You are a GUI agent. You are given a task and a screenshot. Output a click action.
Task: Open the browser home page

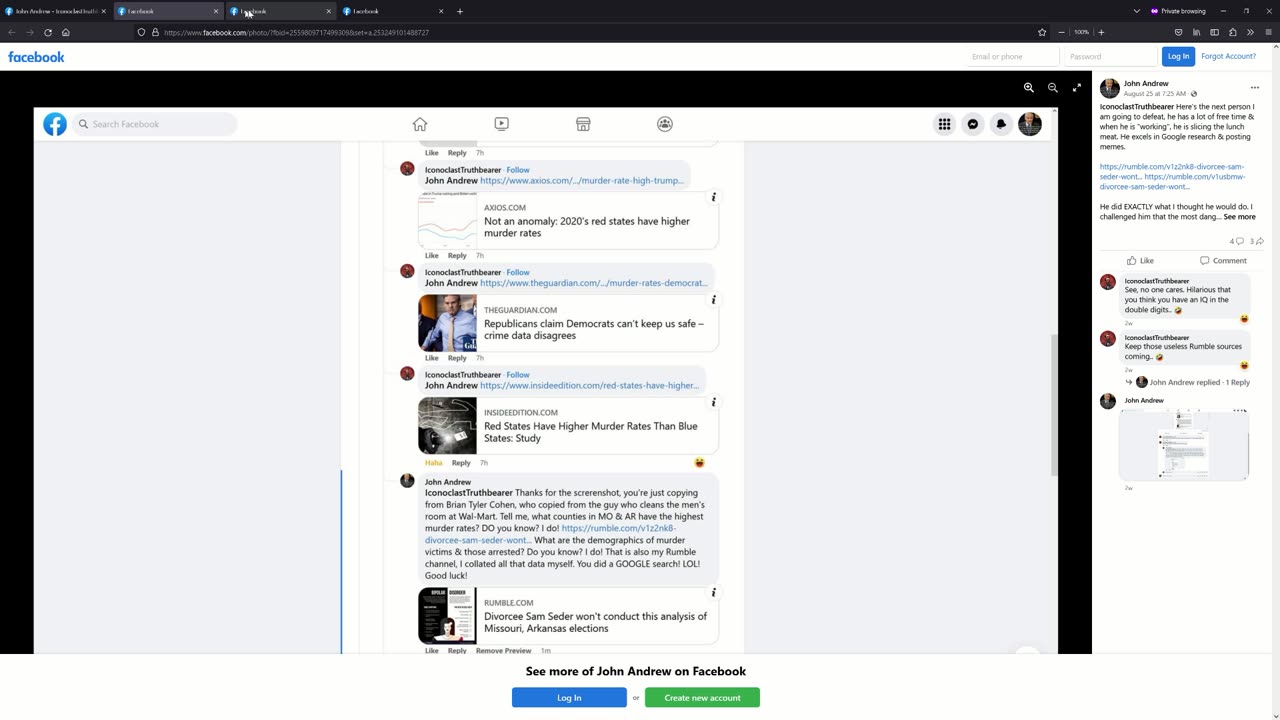[66, 32]
